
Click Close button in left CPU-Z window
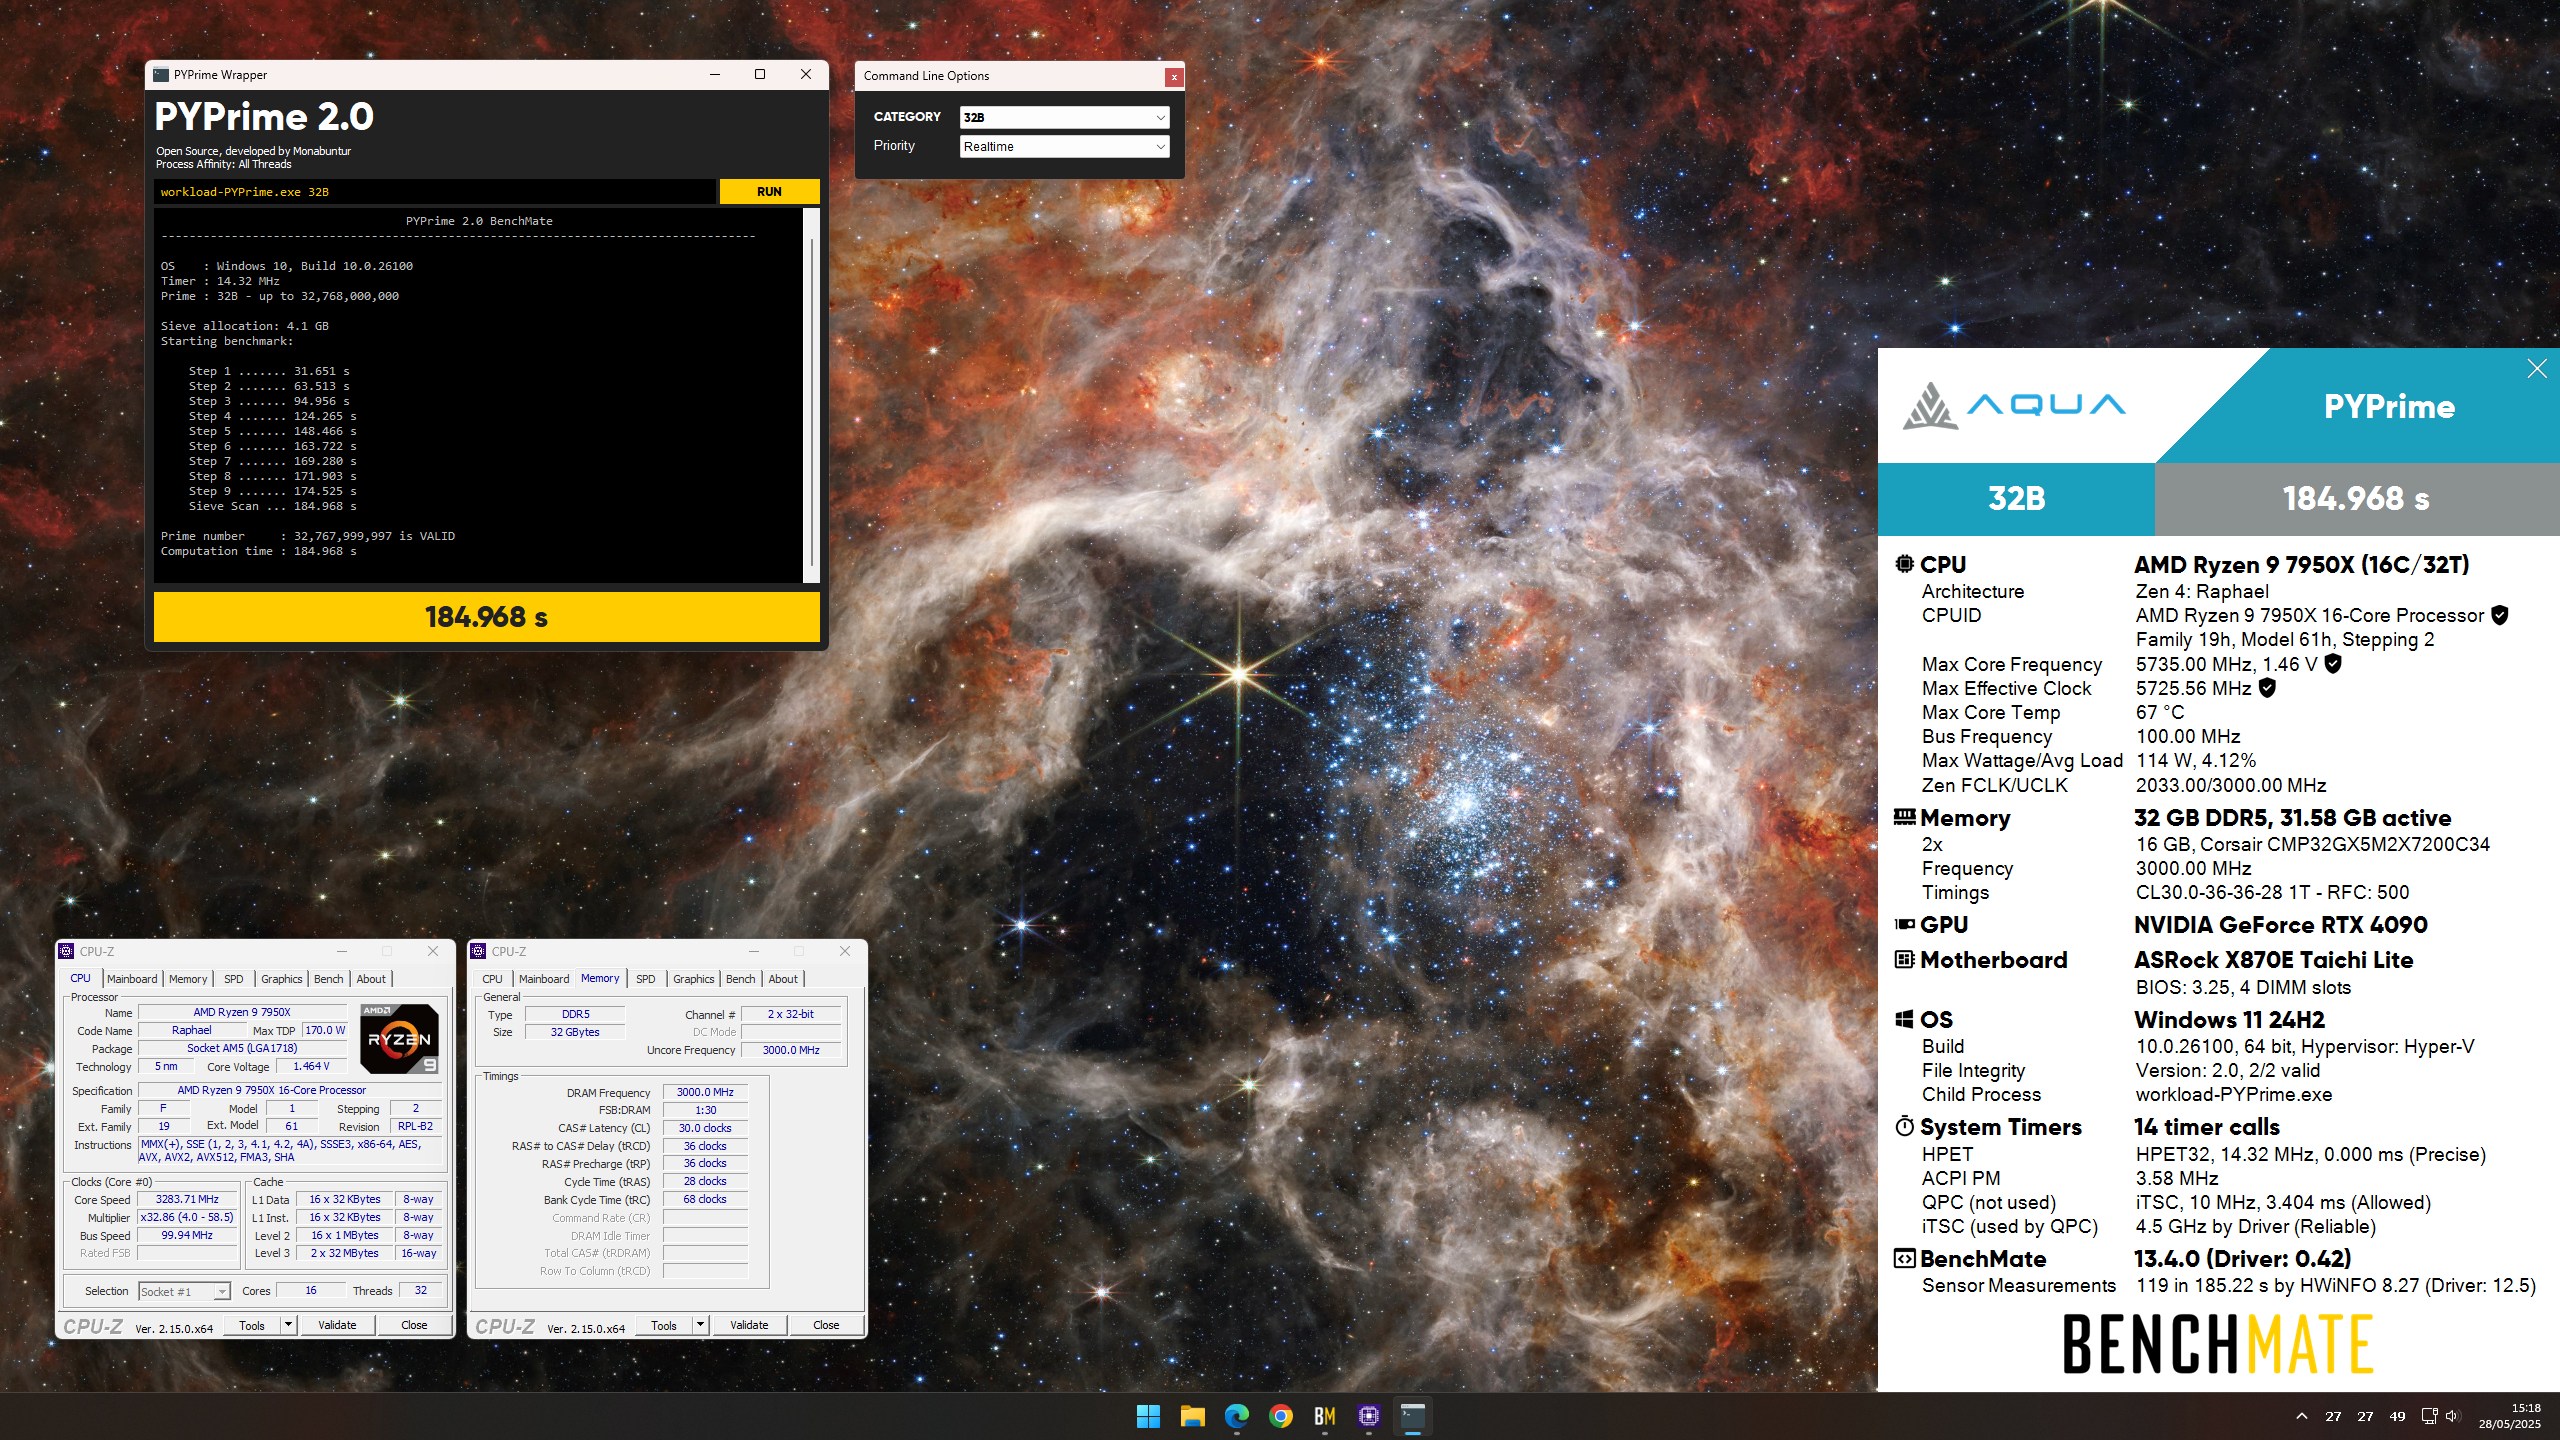[x=414, y=1325]
